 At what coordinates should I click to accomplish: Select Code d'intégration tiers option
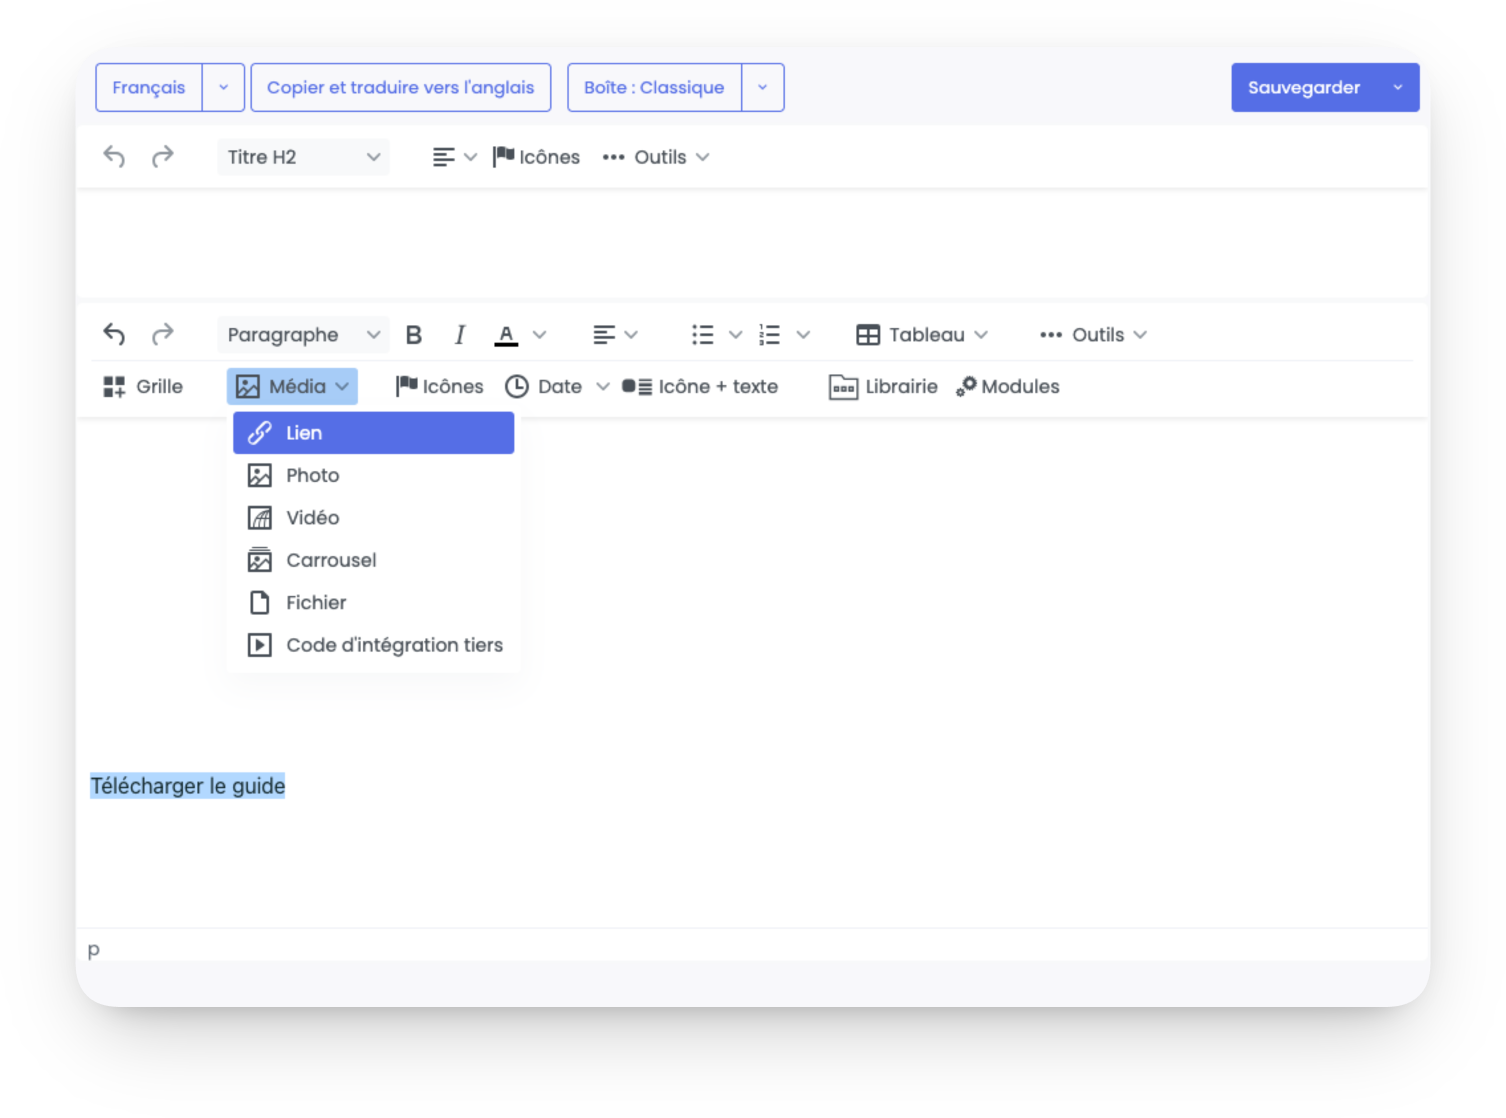click(374, 645)
